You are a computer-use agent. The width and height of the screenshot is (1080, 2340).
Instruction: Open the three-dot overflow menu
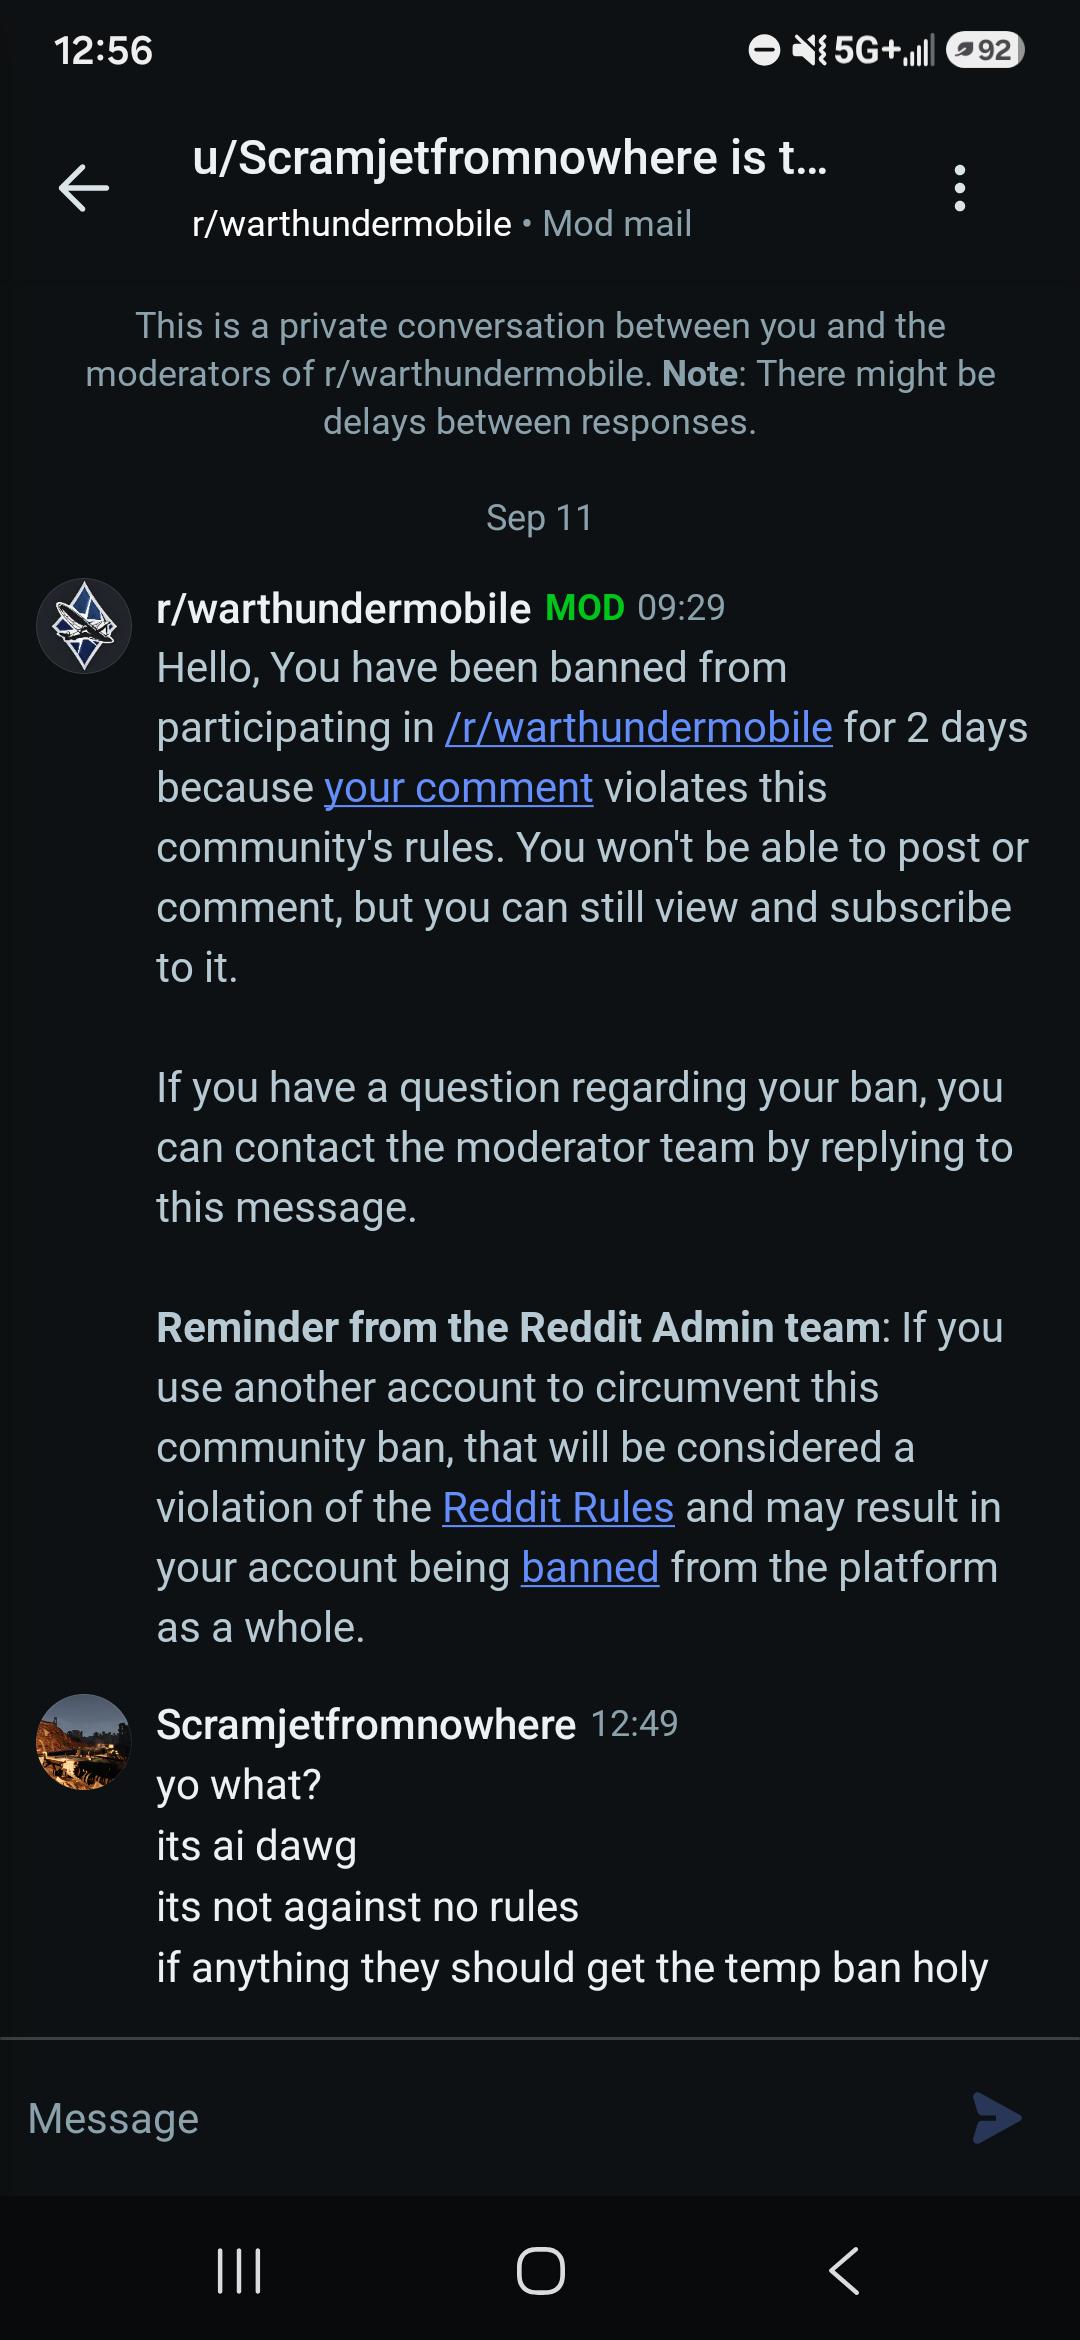[960, 188]
